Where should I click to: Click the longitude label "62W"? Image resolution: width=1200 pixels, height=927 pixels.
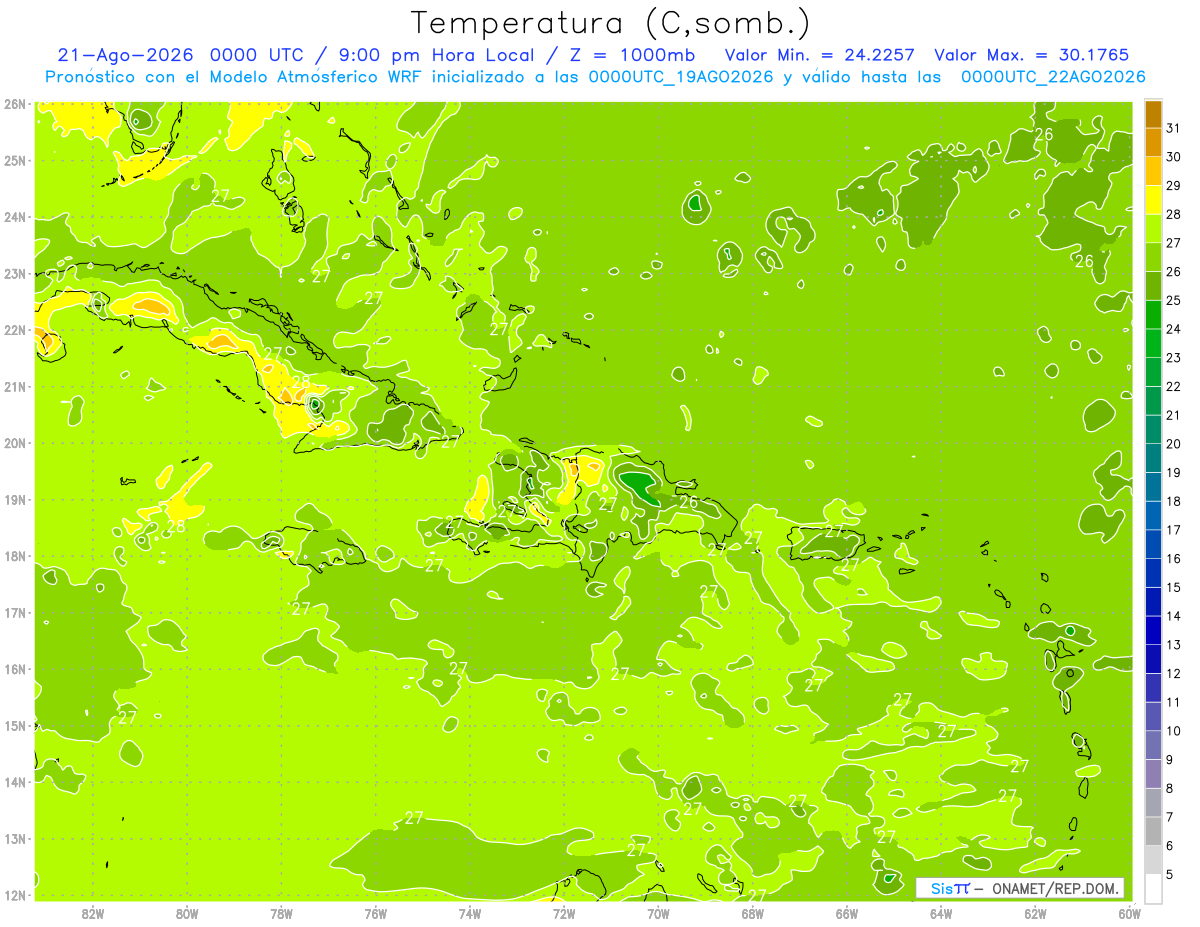click(x=1036, y=912)
